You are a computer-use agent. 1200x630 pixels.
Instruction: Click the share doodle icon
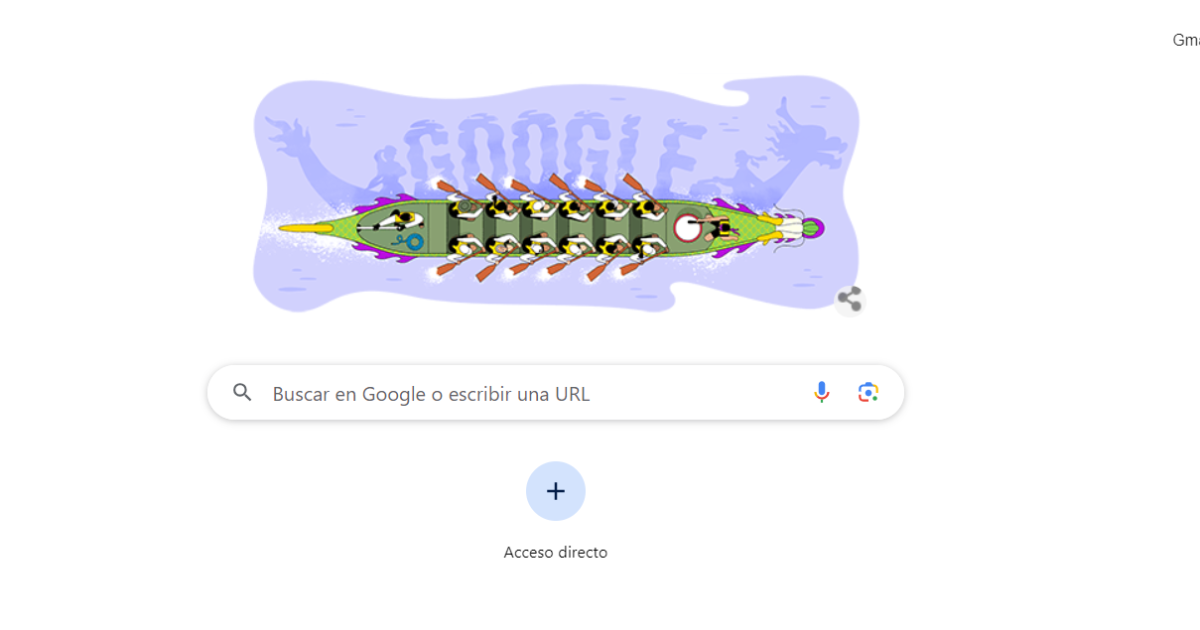tap(849, 299)
